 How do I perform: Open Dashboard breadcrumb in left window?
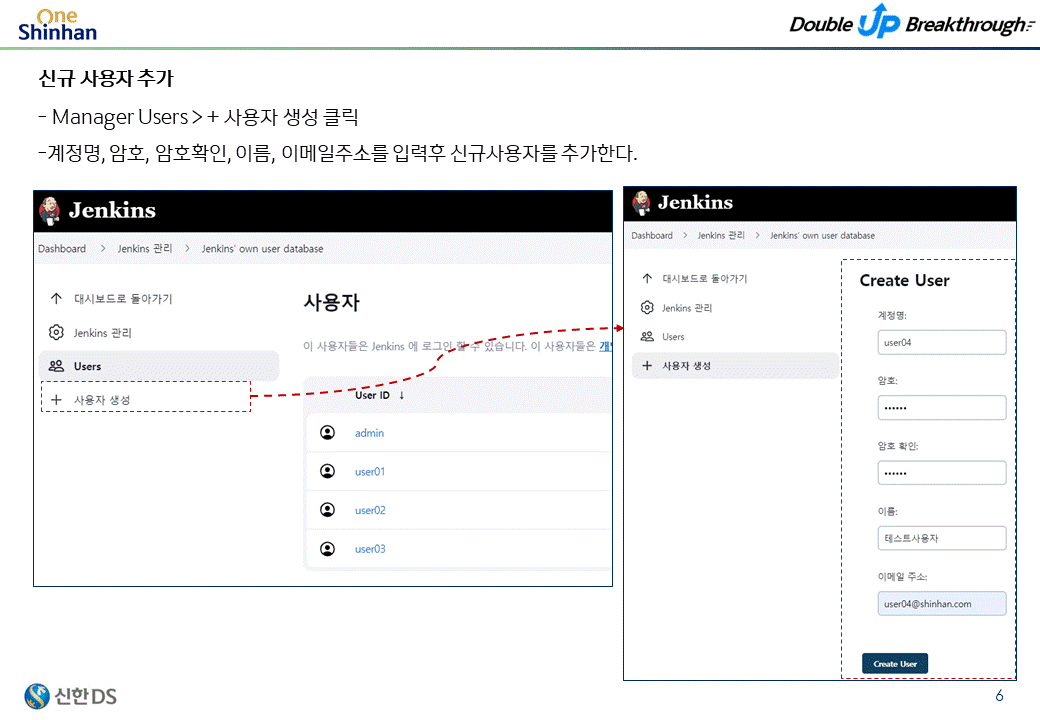(62, 249)
